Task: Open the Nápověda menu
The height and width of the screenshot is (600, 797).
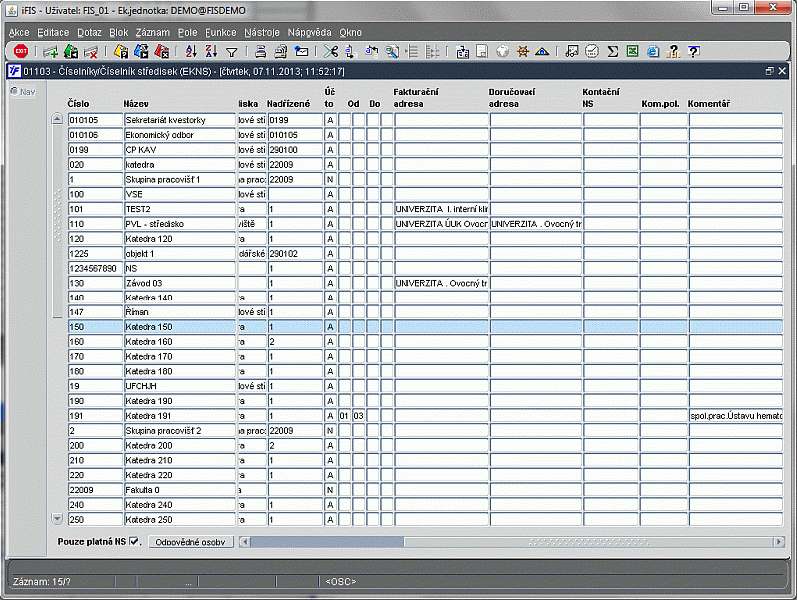Action: (310, 32)
